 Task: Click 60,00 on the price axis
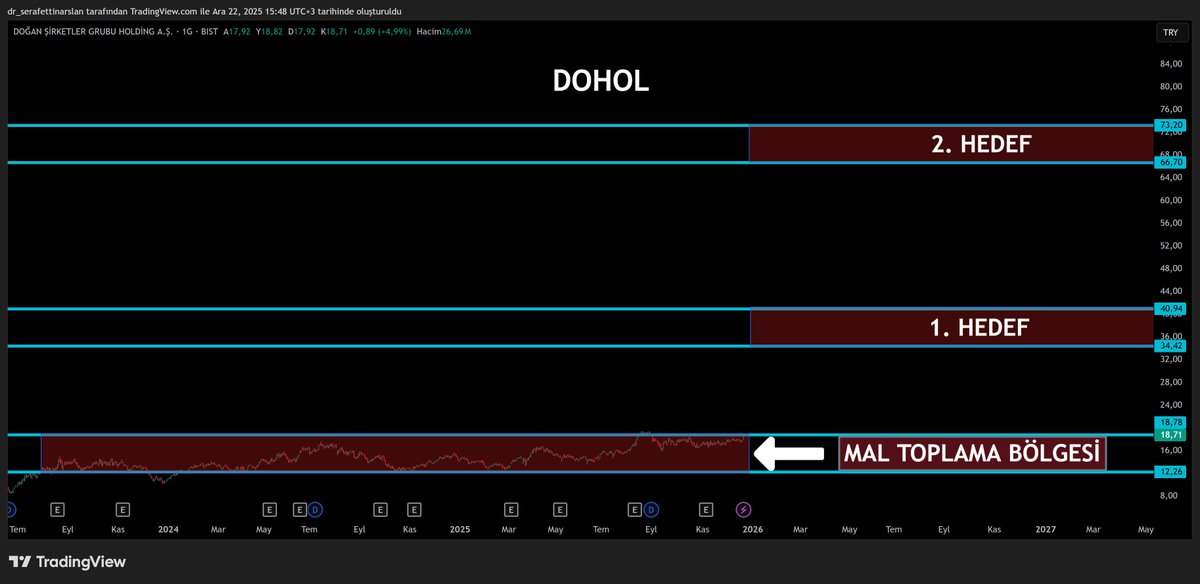click(x=1169, y=200)
